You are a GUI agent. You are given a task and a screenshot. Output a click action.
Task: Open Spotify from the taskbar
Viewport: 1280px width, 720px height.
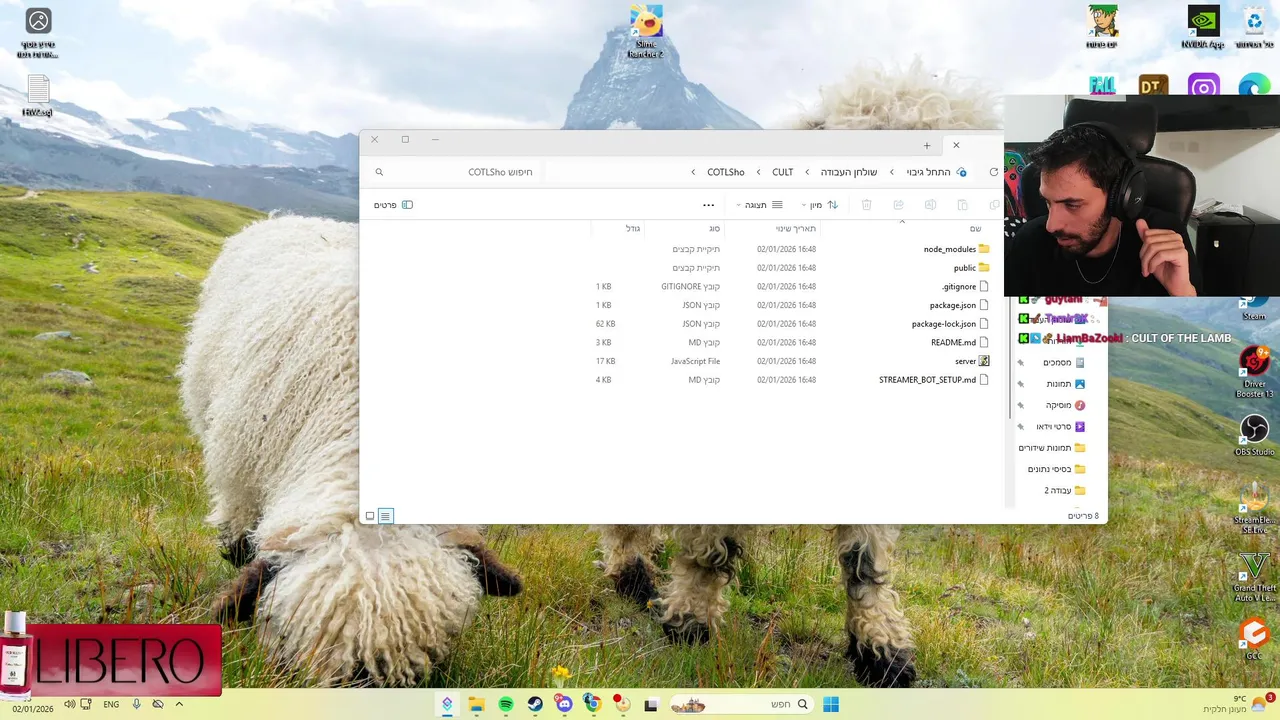pos(506,705)
